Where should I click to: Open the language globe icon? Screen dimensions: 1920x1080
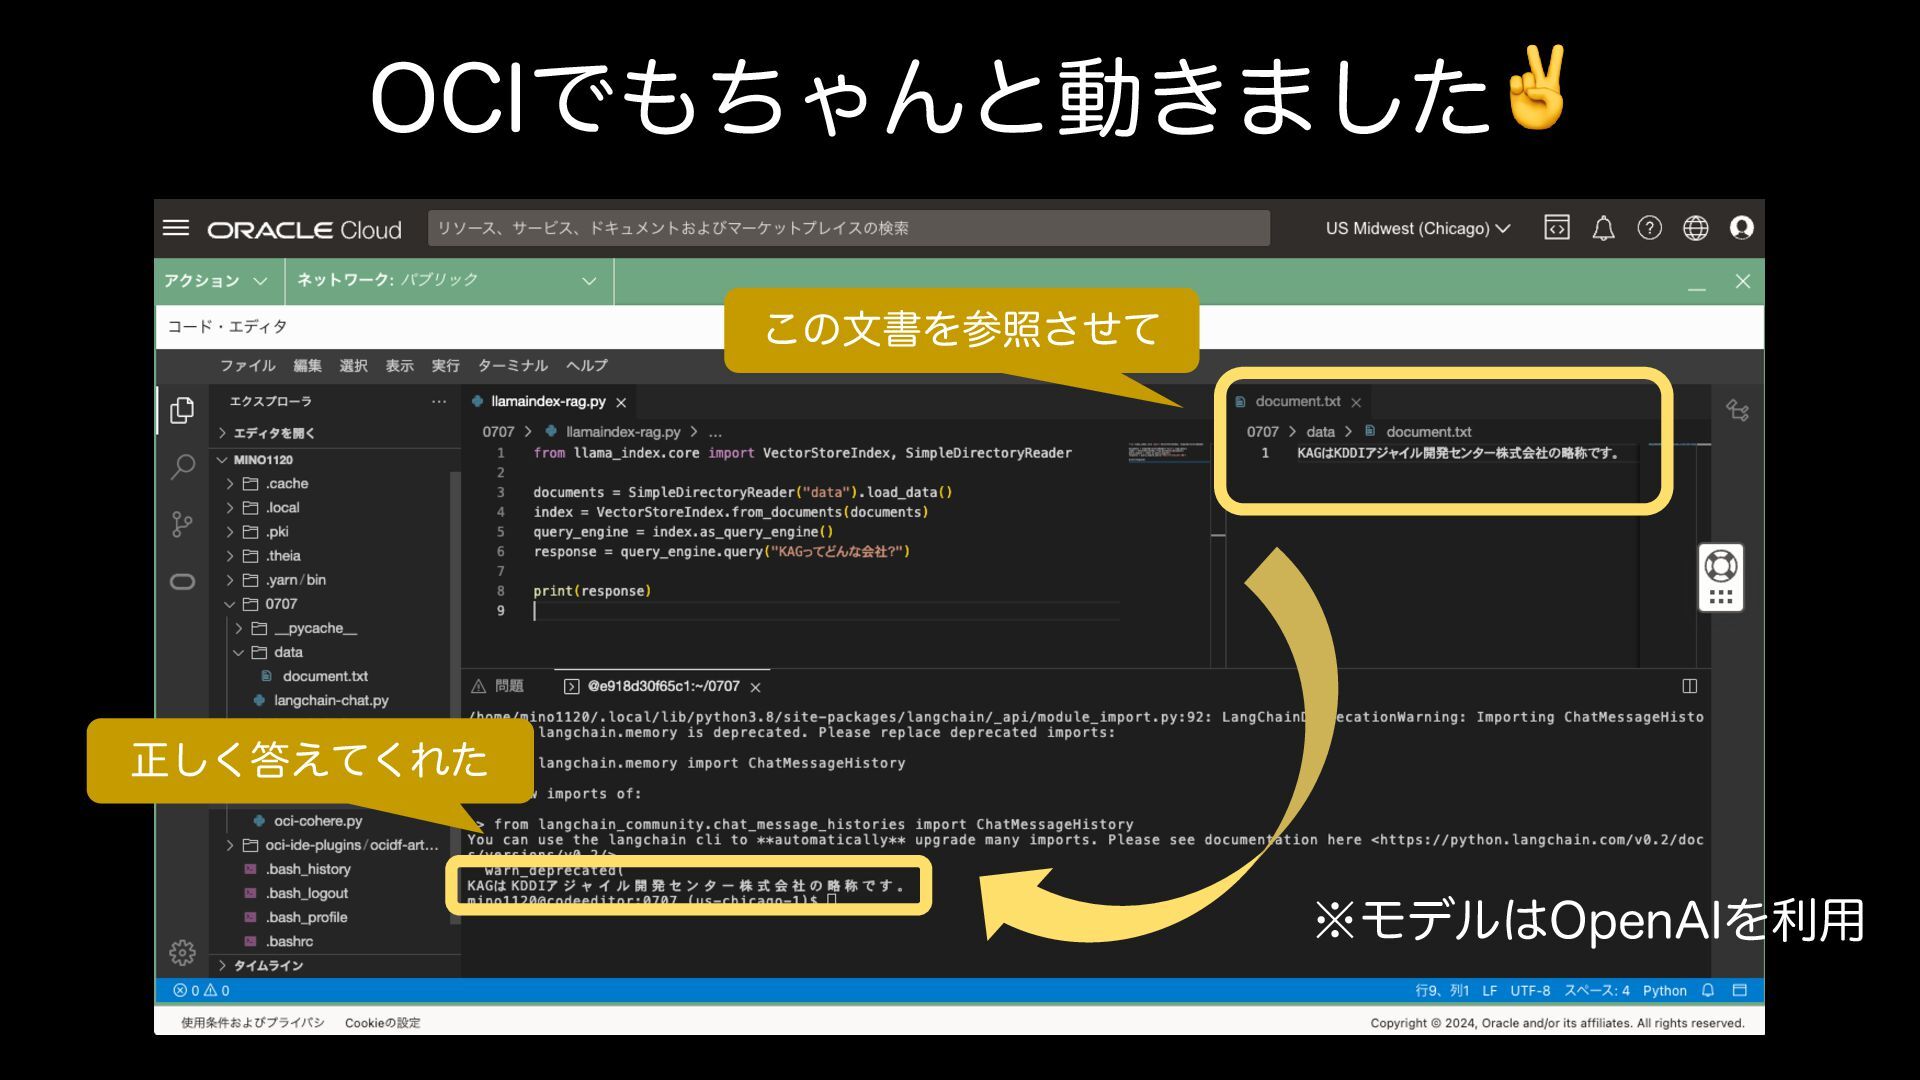1695,228
